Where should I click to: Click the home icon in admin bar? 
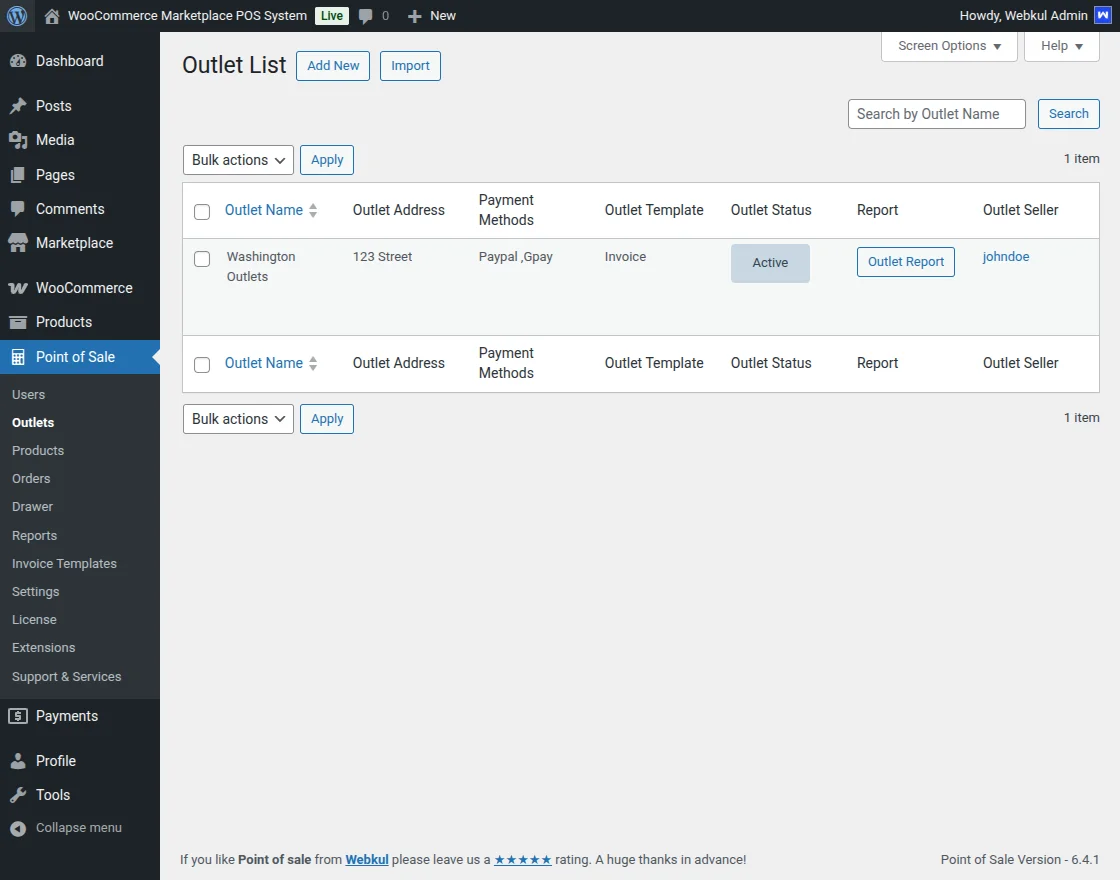pos(51,16)
